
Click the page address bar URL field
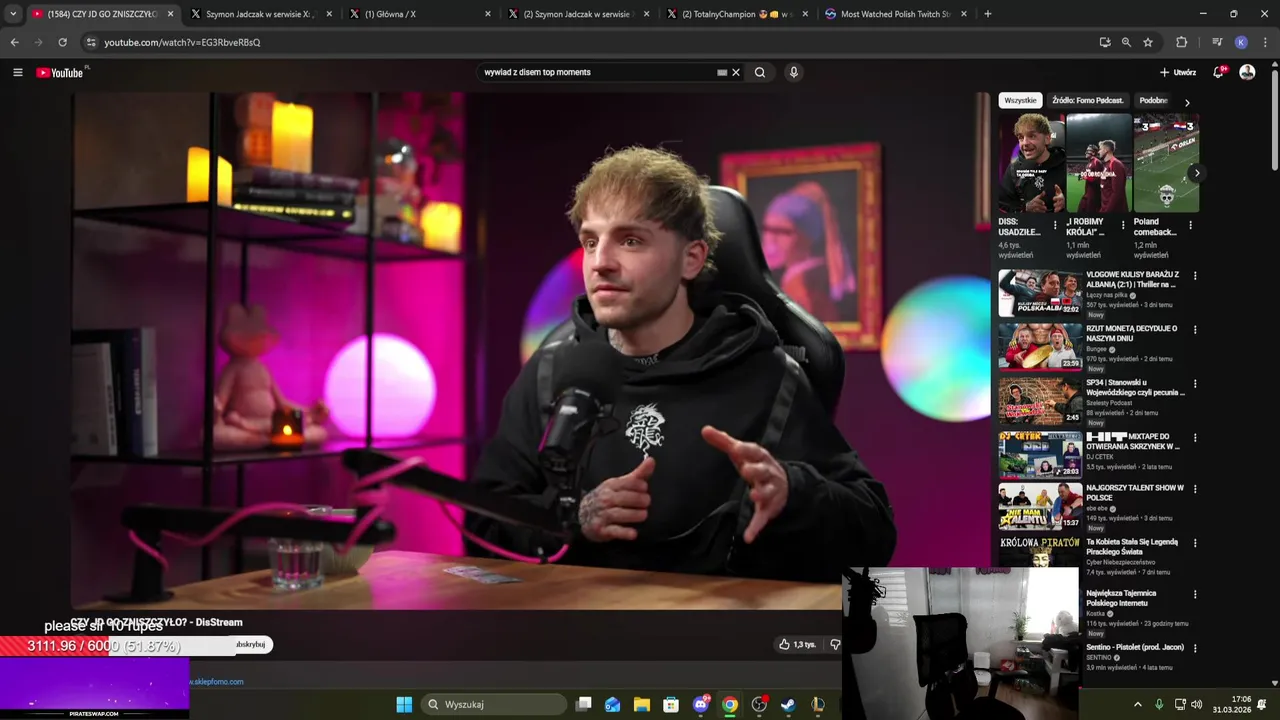tap(590, 42)
